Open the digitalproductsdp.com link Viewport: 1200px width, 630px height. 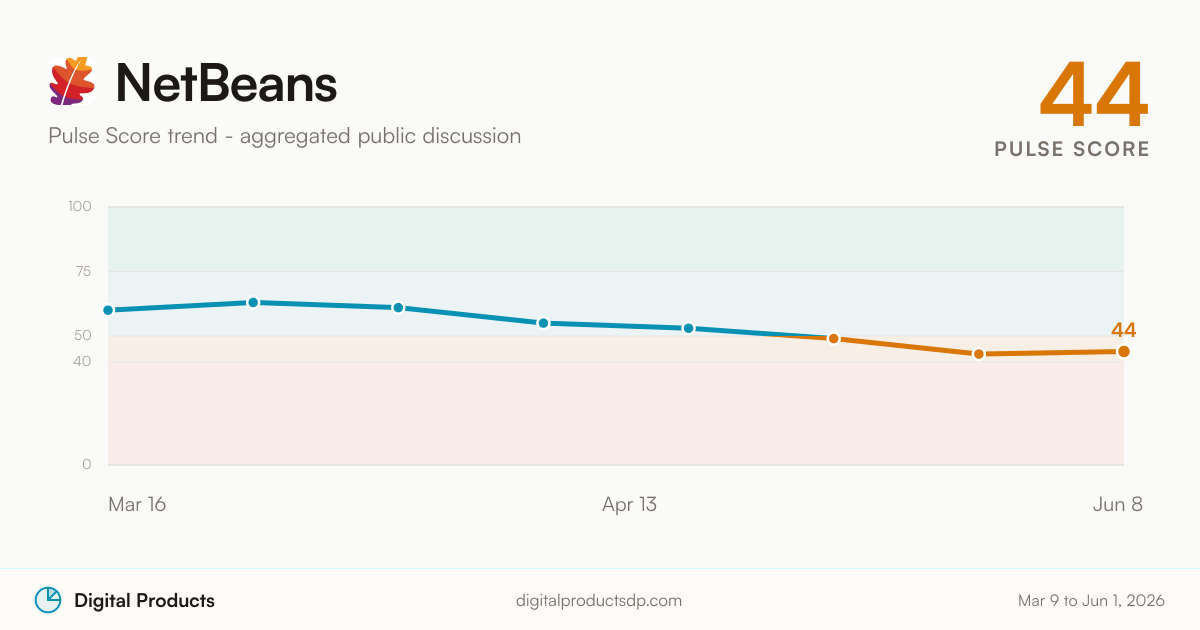click(x=599, y=601)
